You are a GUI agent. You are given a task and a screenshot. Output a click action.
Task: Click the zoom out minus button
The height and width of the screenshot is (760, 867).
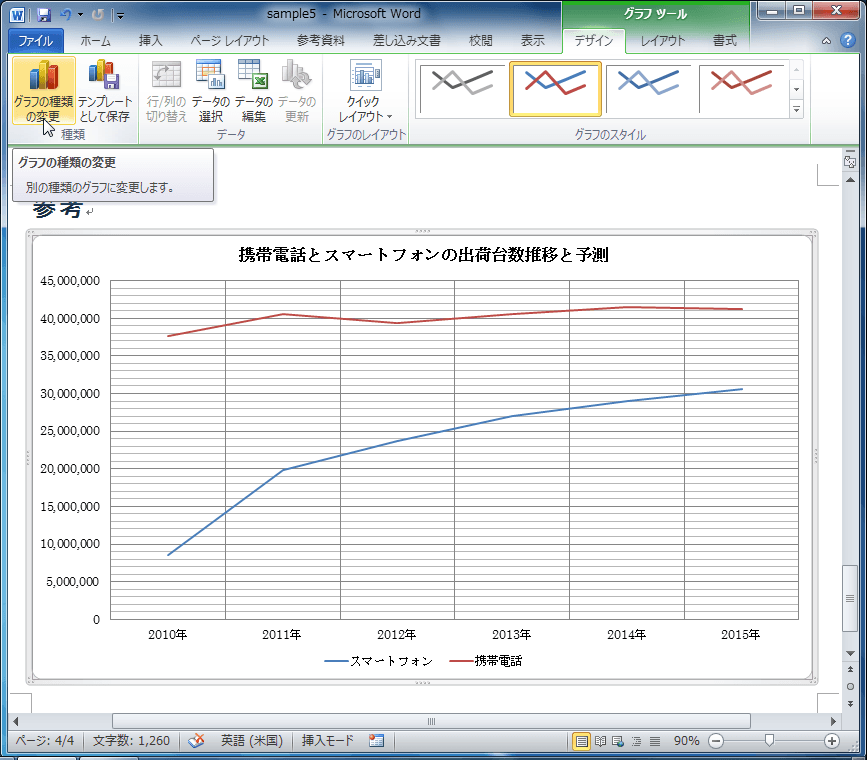[716, 741]
